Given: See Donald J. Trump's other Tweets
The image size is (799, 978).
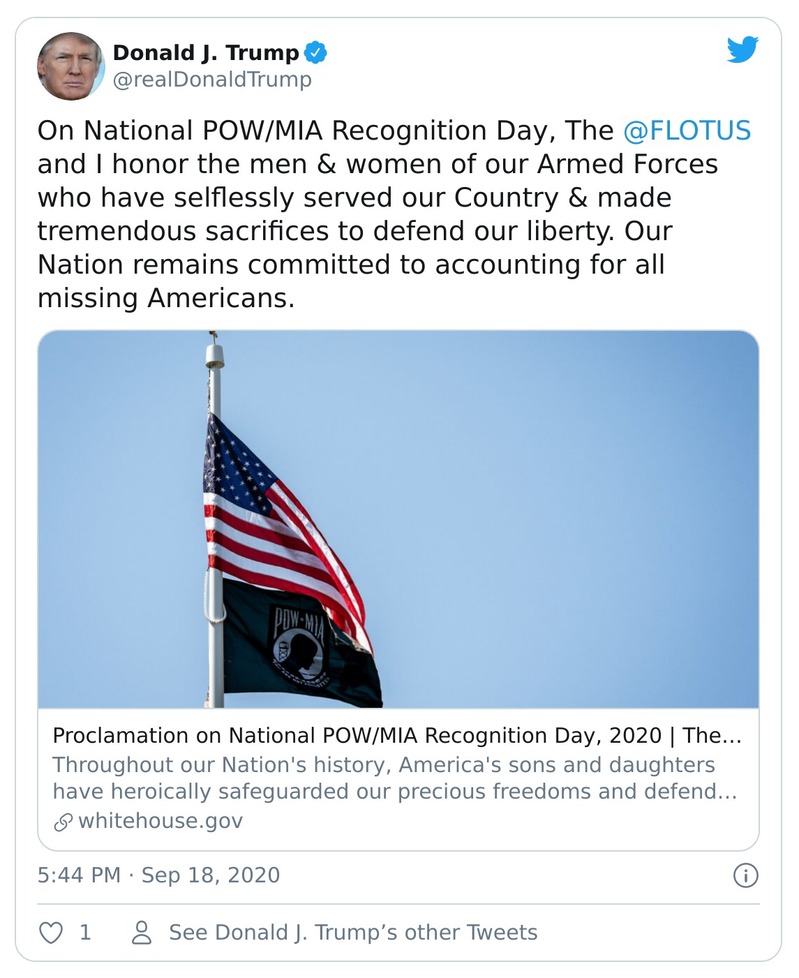Looking at the screenshot, I should [x=352, y=932].
